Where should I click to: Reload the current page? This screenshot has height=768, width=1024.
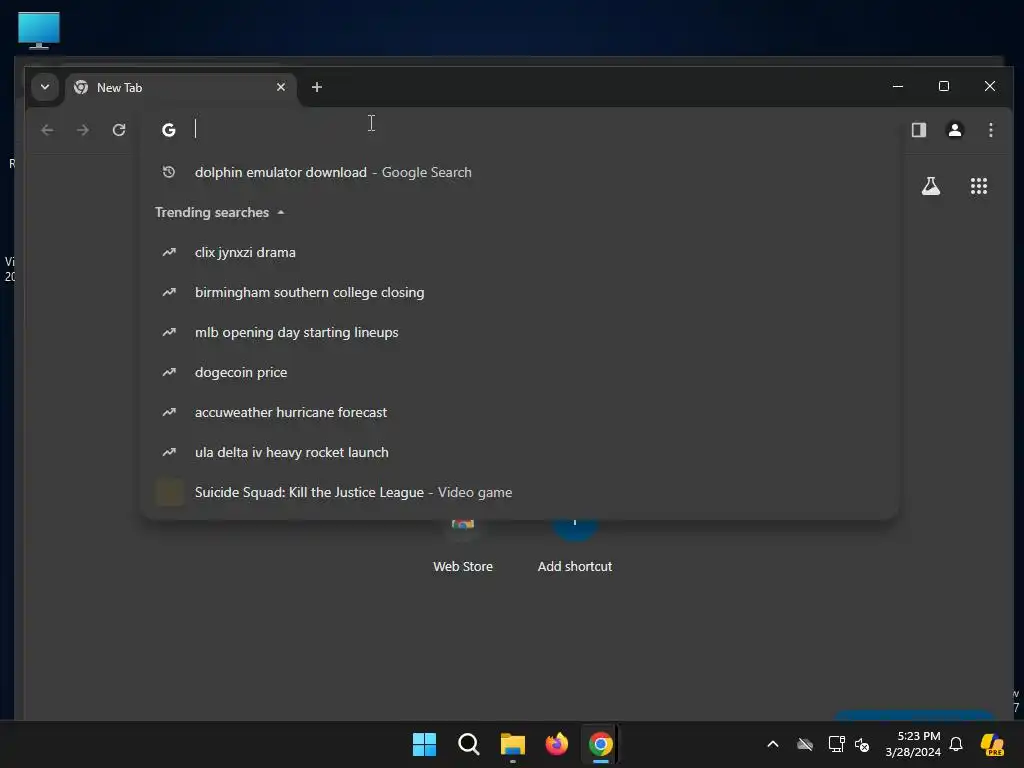[118, 130]
